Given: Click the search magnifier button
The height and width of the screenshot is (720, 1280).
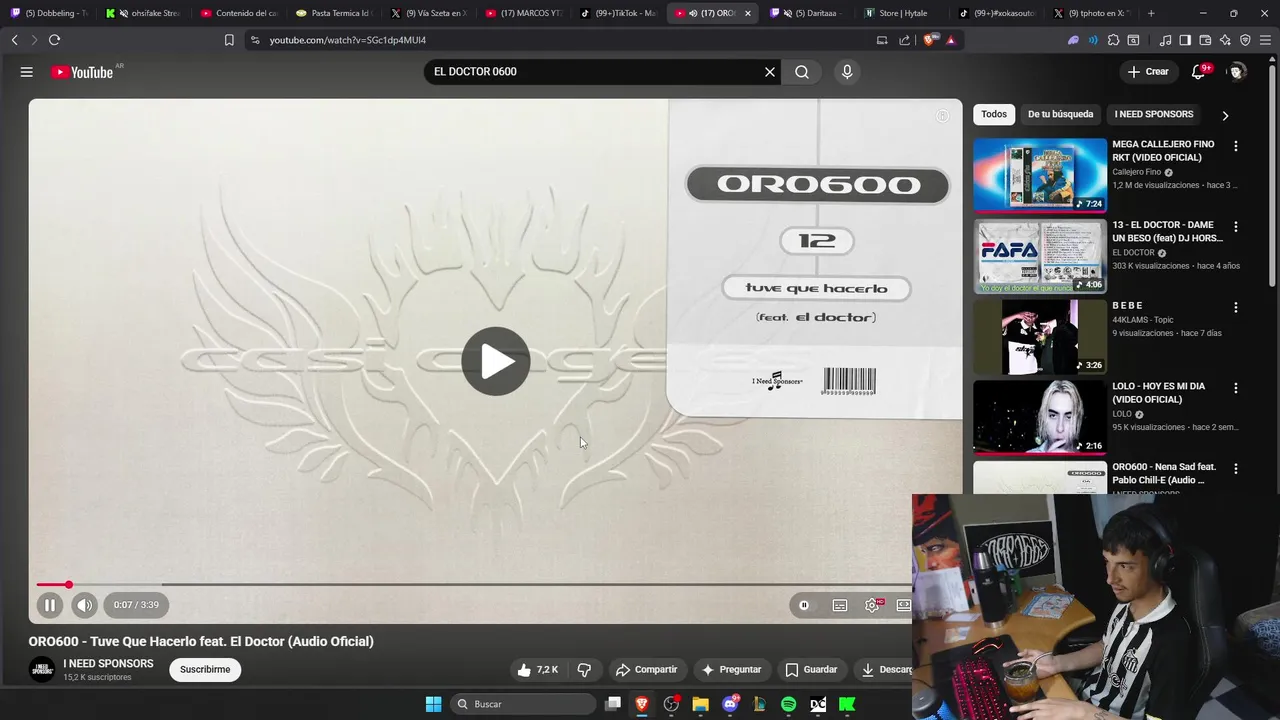Looking at the screenshot, I should coord(802,72).
